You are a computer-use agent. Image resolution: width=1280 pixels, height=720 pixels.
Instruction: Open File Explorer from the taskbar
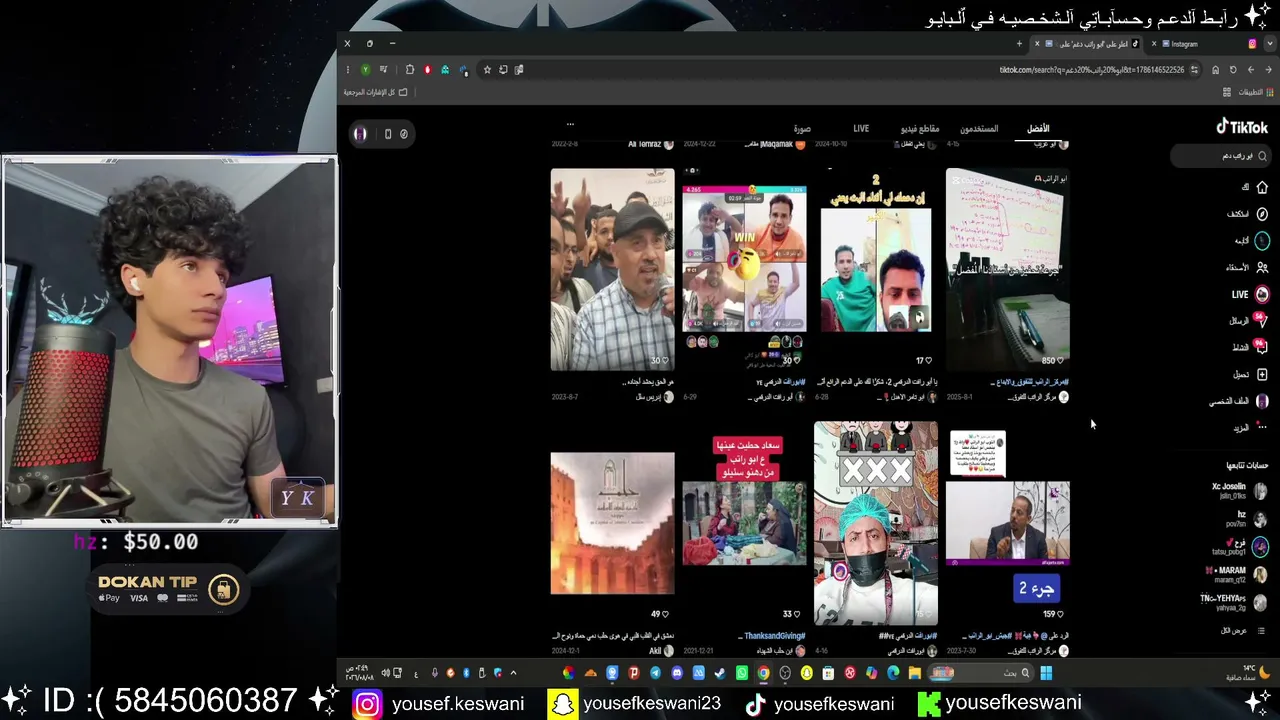click(914, 673)
